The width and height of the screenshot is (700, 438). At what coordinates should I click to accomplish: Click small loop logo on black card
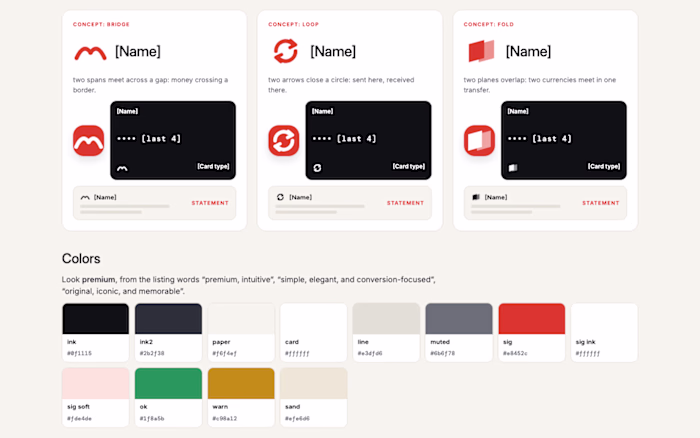317,168
